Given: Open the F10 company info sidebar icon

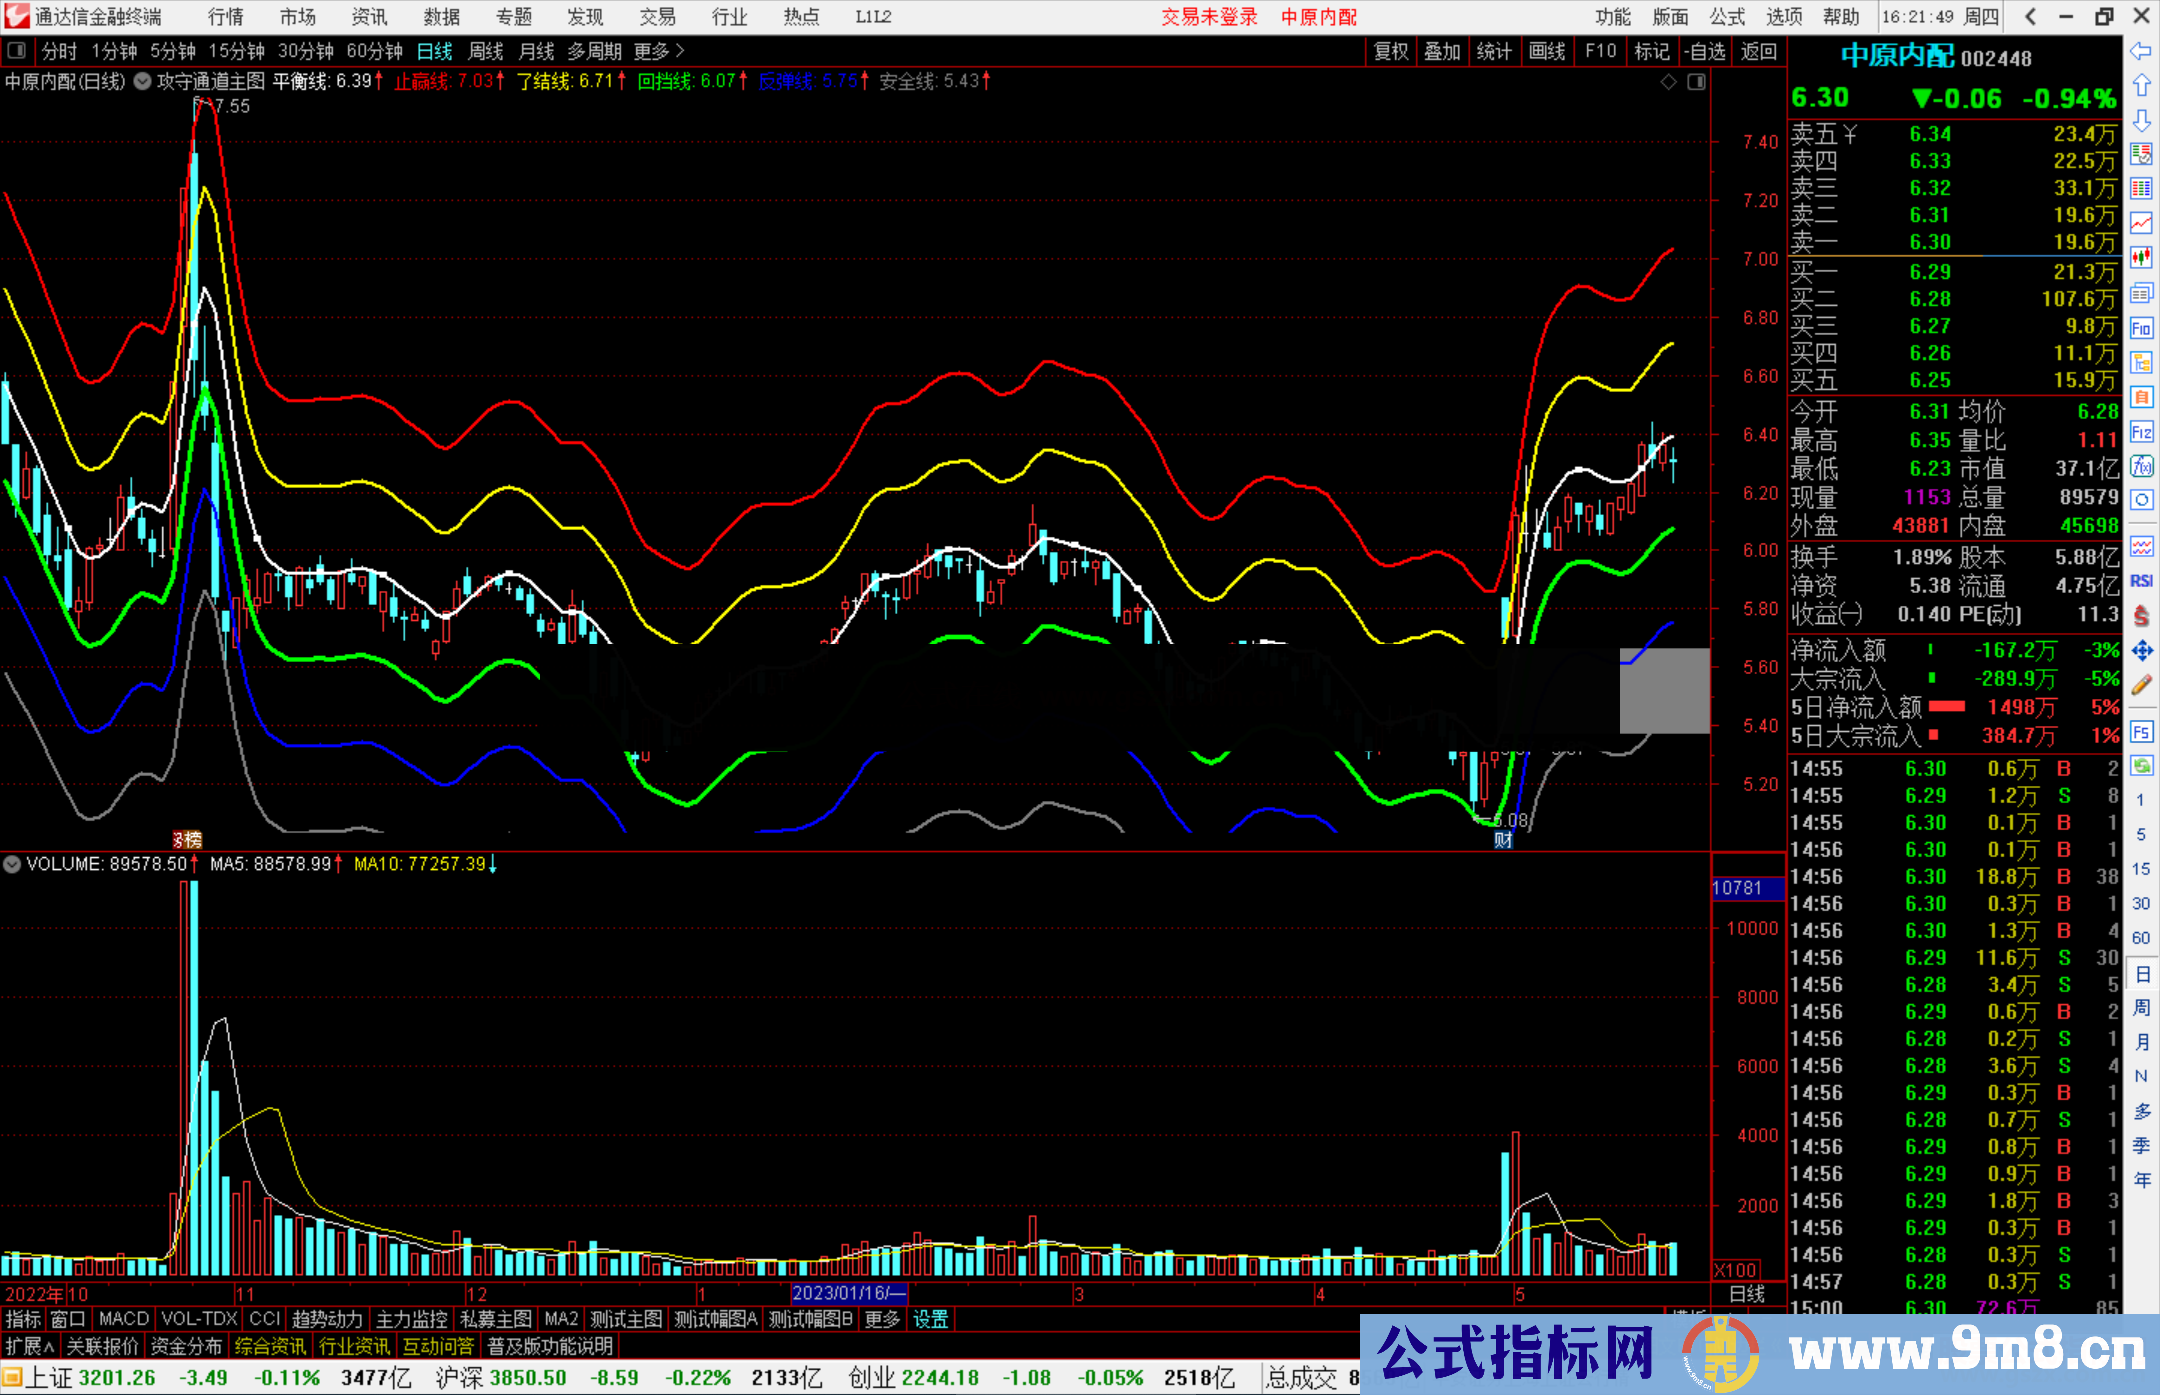Looking at the screenshot, I should point(2141,328).
